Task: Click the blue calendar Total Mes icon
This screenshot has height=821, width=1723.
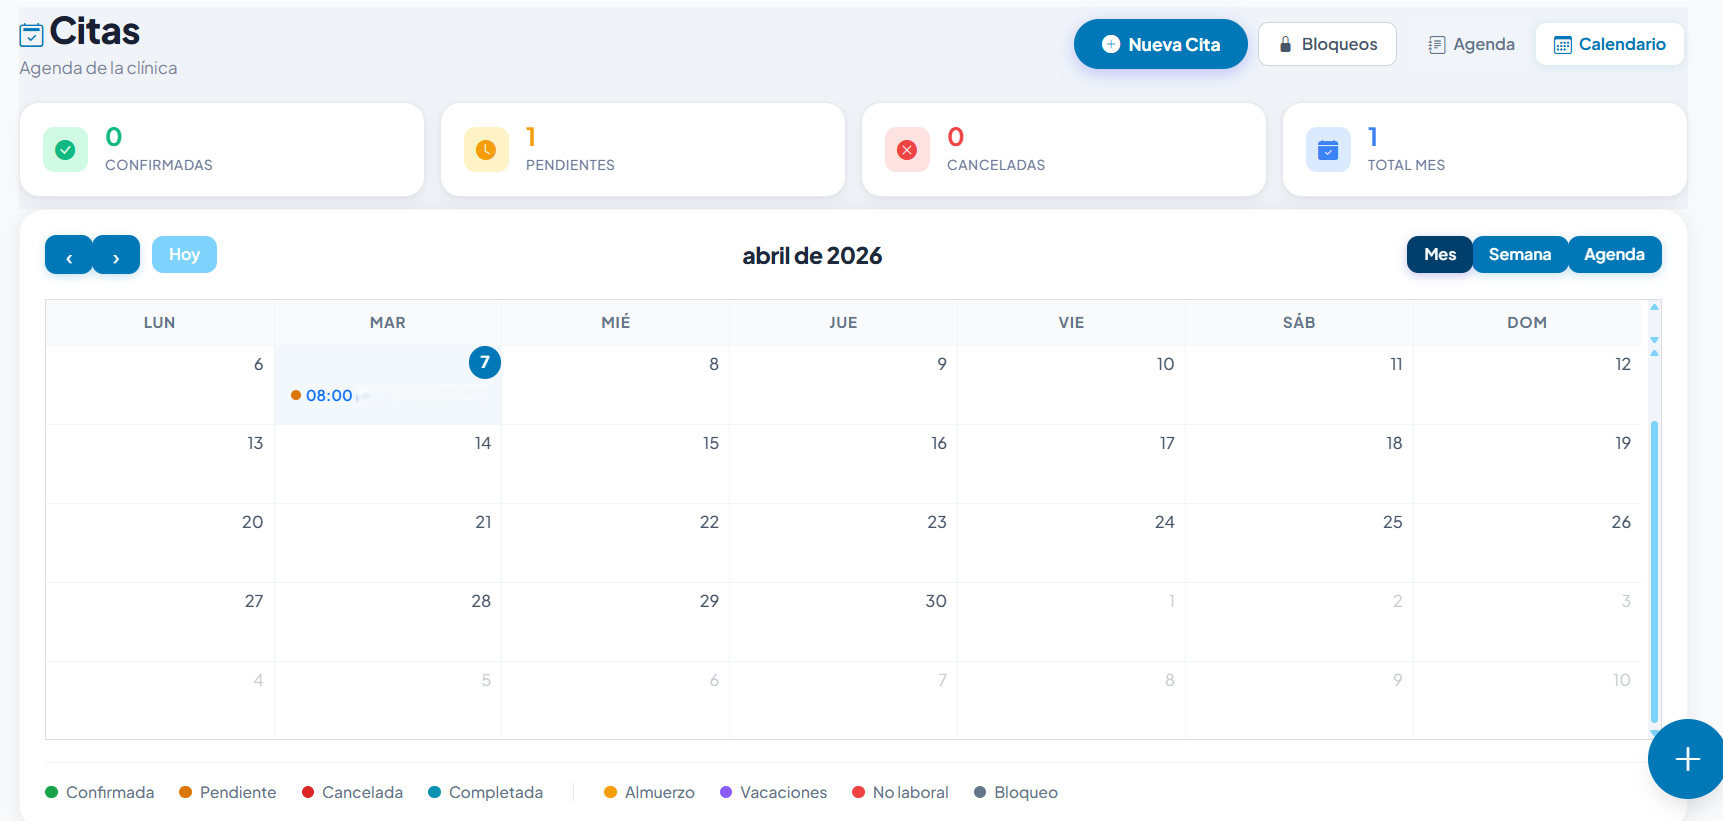Action: [x=1328, y=150]
